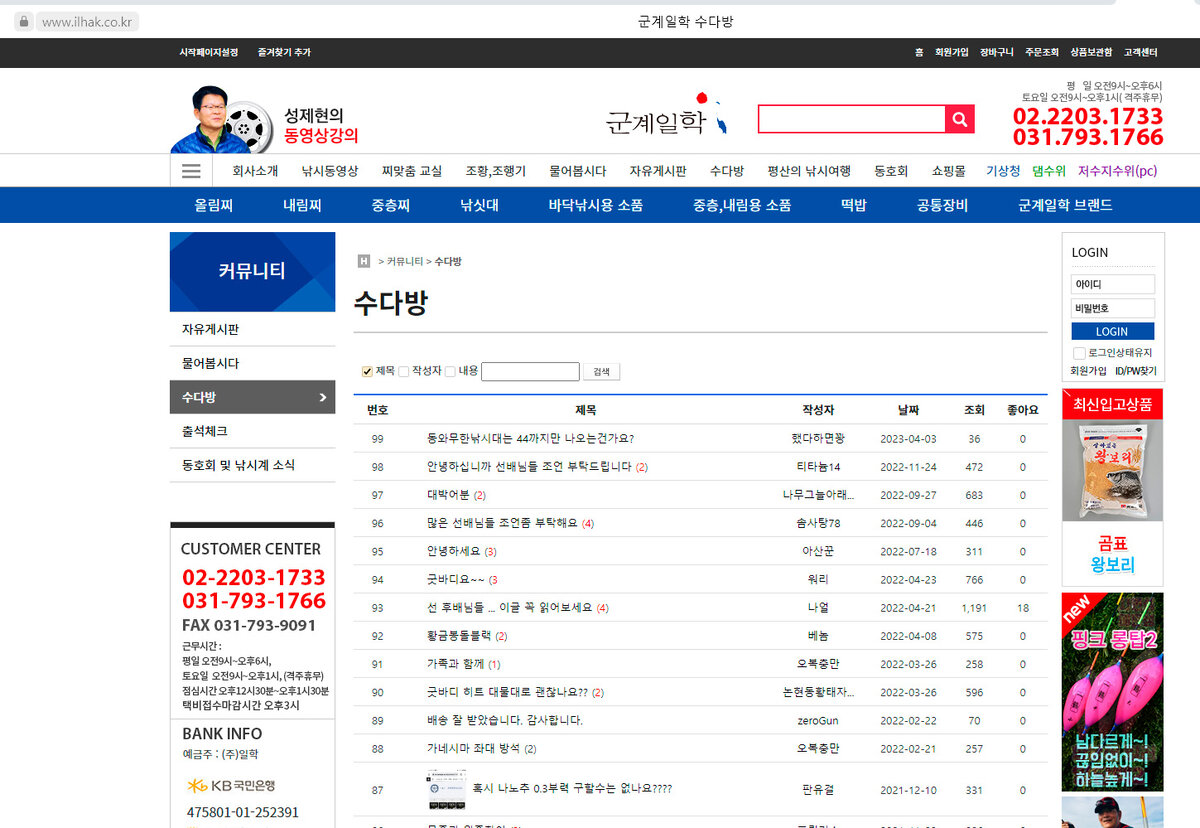The width and height of the screenshot is (1200, 828).
Task: Enable the 작성자 search checkbox
Action: [403, 371]
